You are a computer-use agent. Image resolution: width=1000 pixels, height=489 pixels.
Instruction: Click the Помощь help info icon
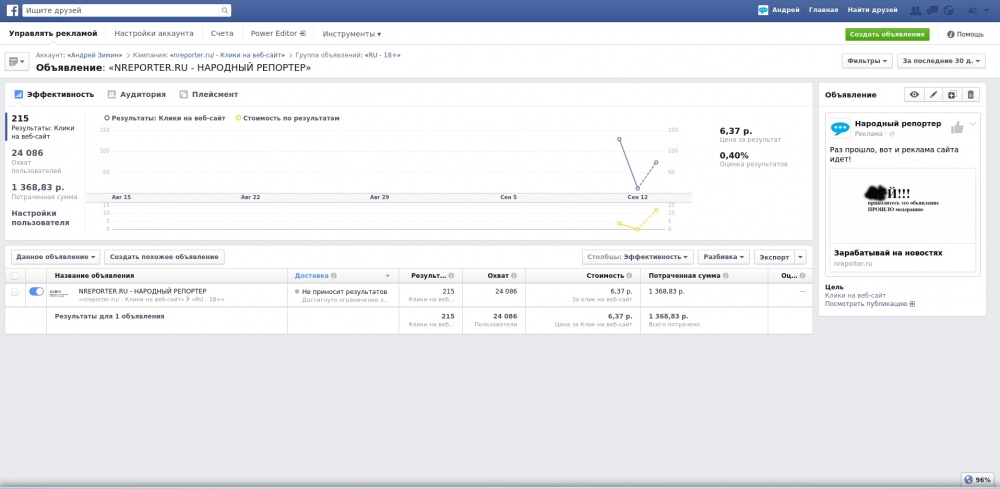[x=950, y=34]
